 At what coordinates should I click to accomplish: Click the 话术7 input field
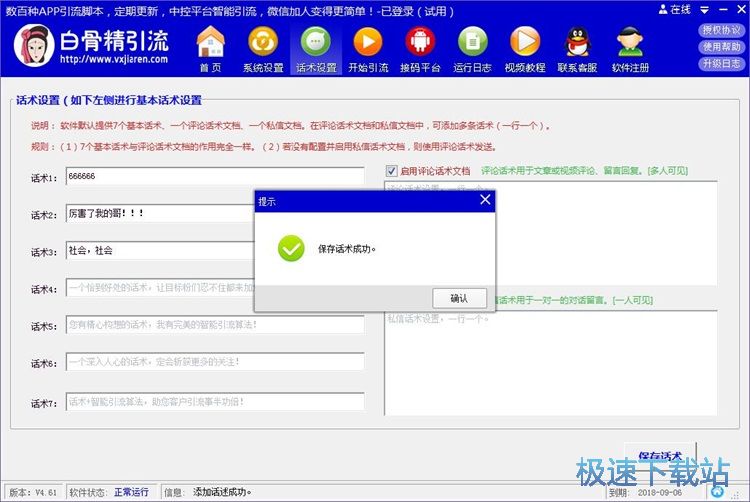click(215, 402)
